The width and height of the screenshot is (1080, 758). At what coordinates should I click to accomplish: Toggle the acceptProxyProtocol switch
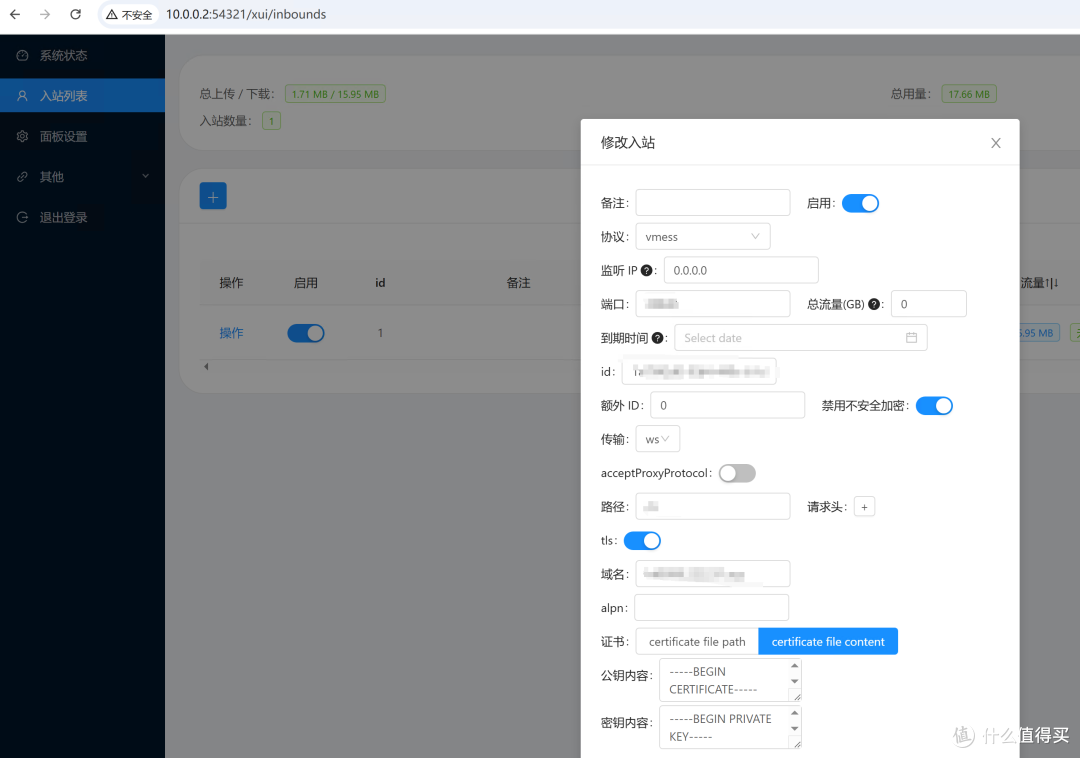737,473
